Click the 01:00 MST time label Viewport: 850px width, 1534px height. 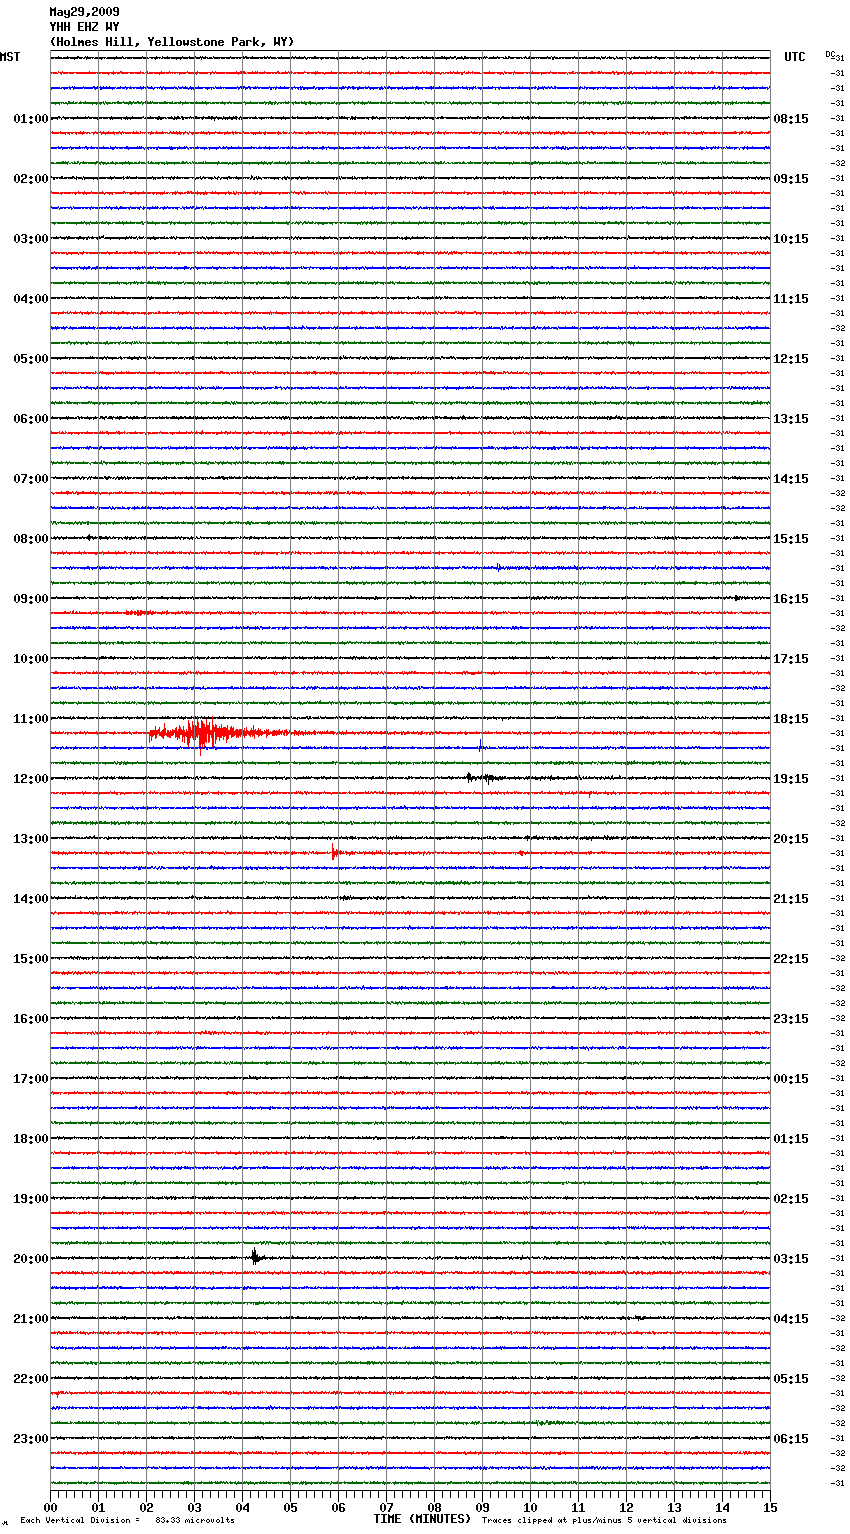point(30,119)
